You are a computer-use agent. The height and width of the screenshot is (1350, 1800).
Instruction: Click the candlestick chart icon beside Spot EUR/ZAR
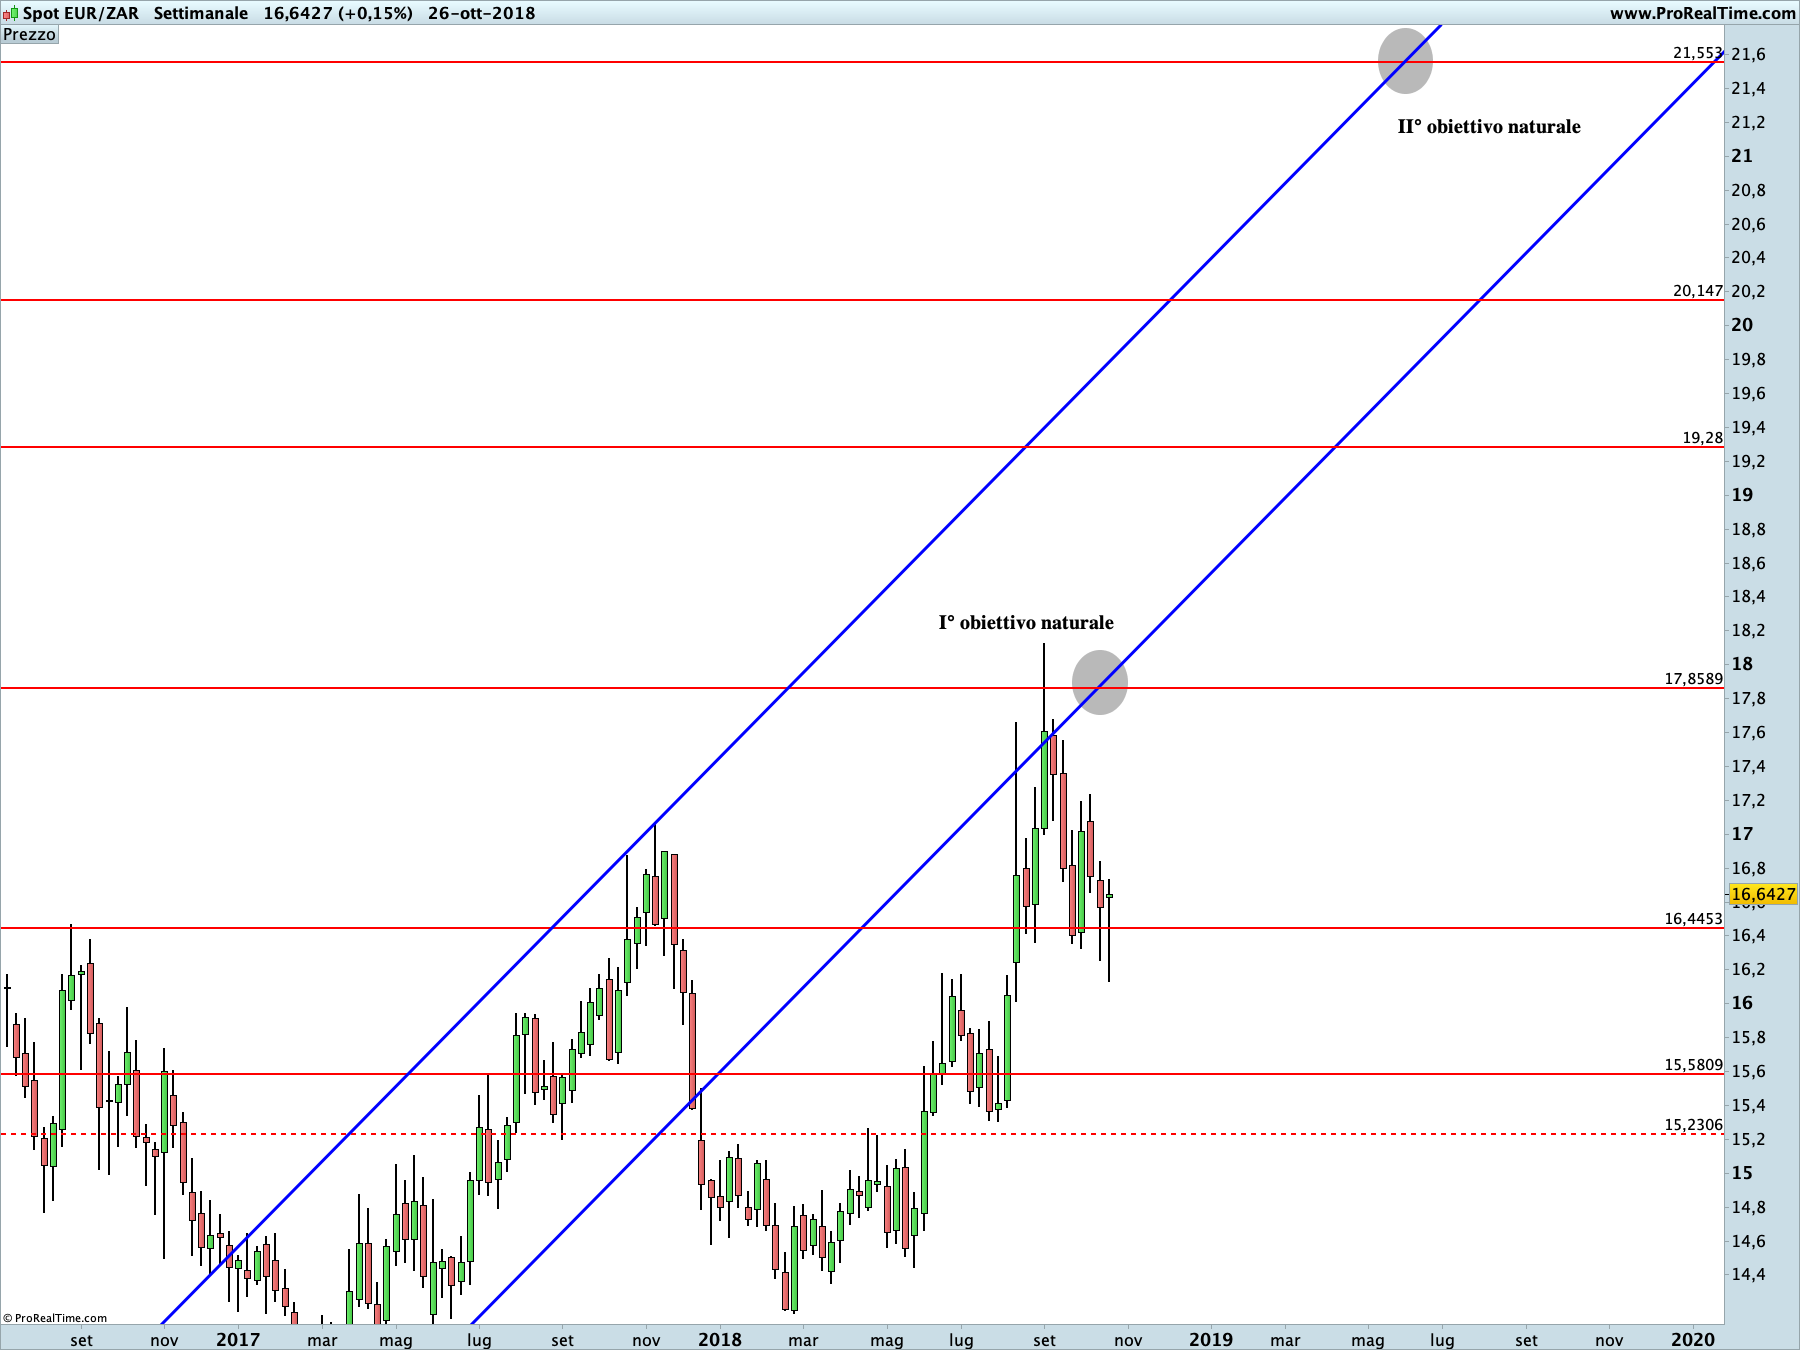point(10,14)
